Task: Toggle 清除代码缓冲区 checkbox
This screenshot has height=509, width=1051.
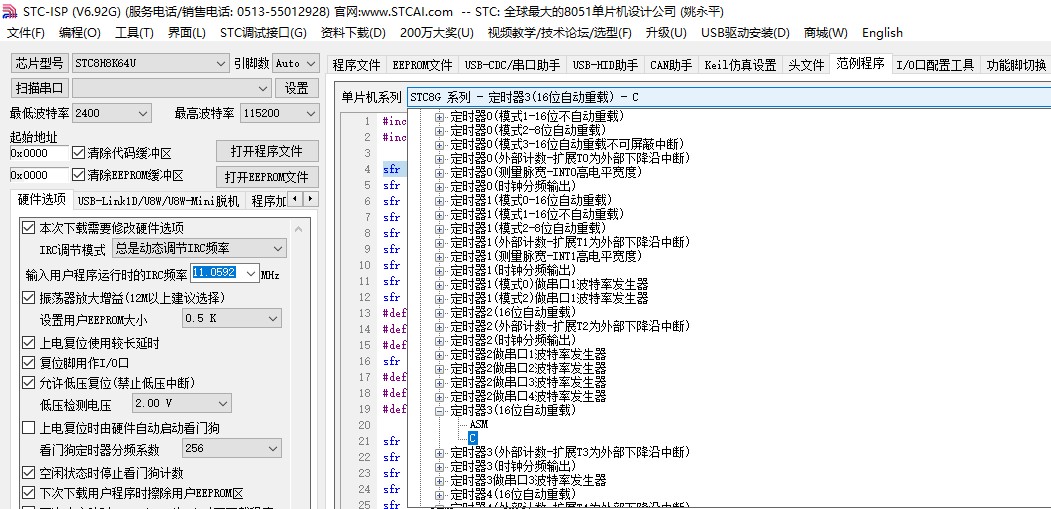Action: (x=79, y=153)
